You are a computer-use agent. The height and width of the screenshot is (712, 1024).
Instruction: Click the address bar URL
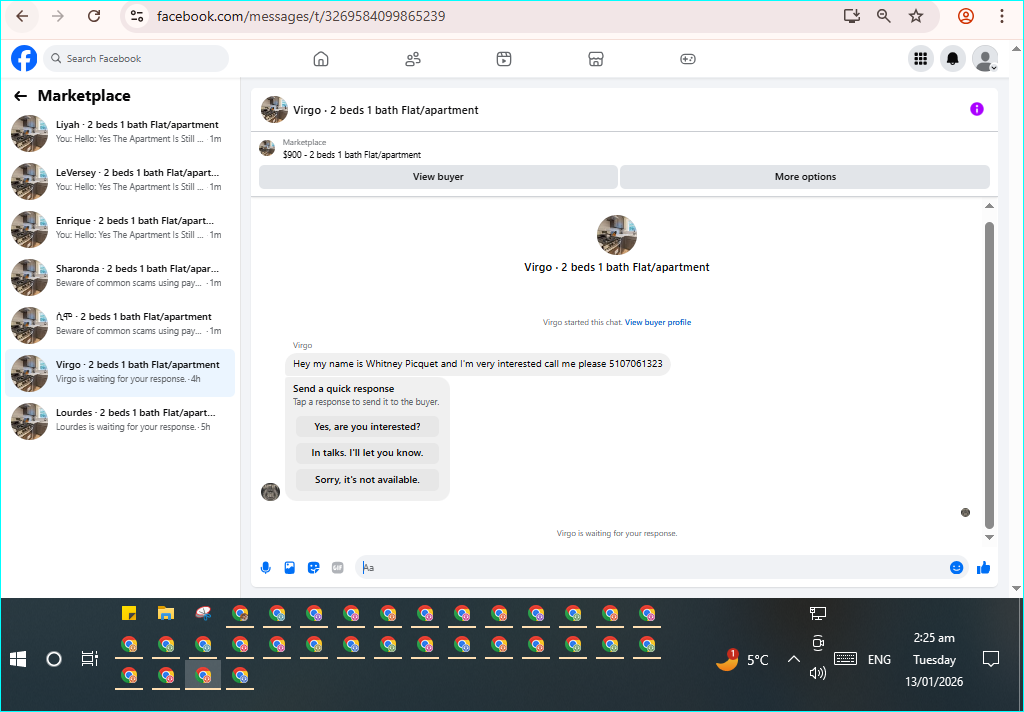tap(301, 16)
